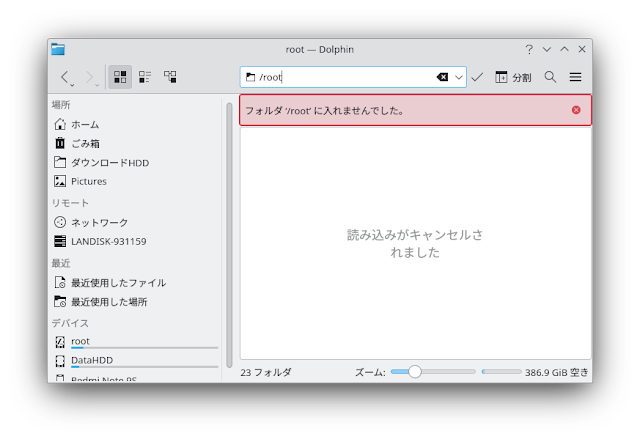Click Dolphin folder icon in title bar

(x=58, y=49)
